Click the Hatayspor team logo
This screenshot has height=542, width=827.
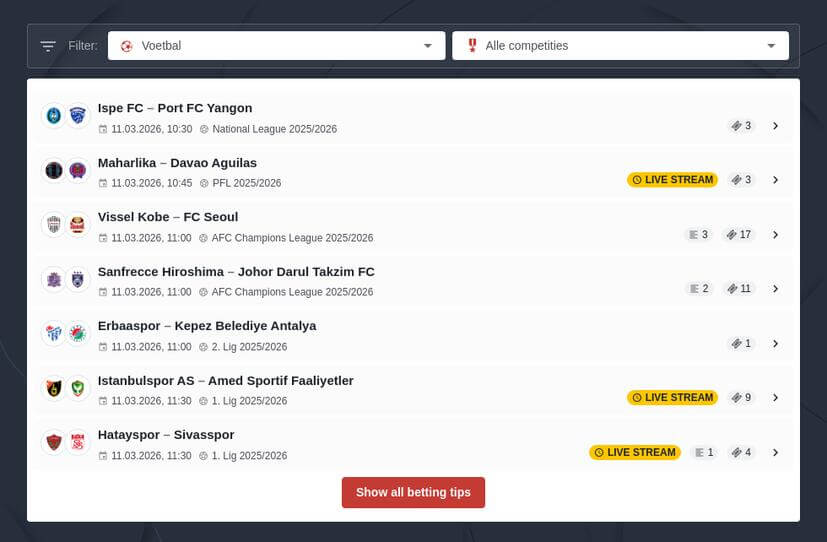coord(53,442)
